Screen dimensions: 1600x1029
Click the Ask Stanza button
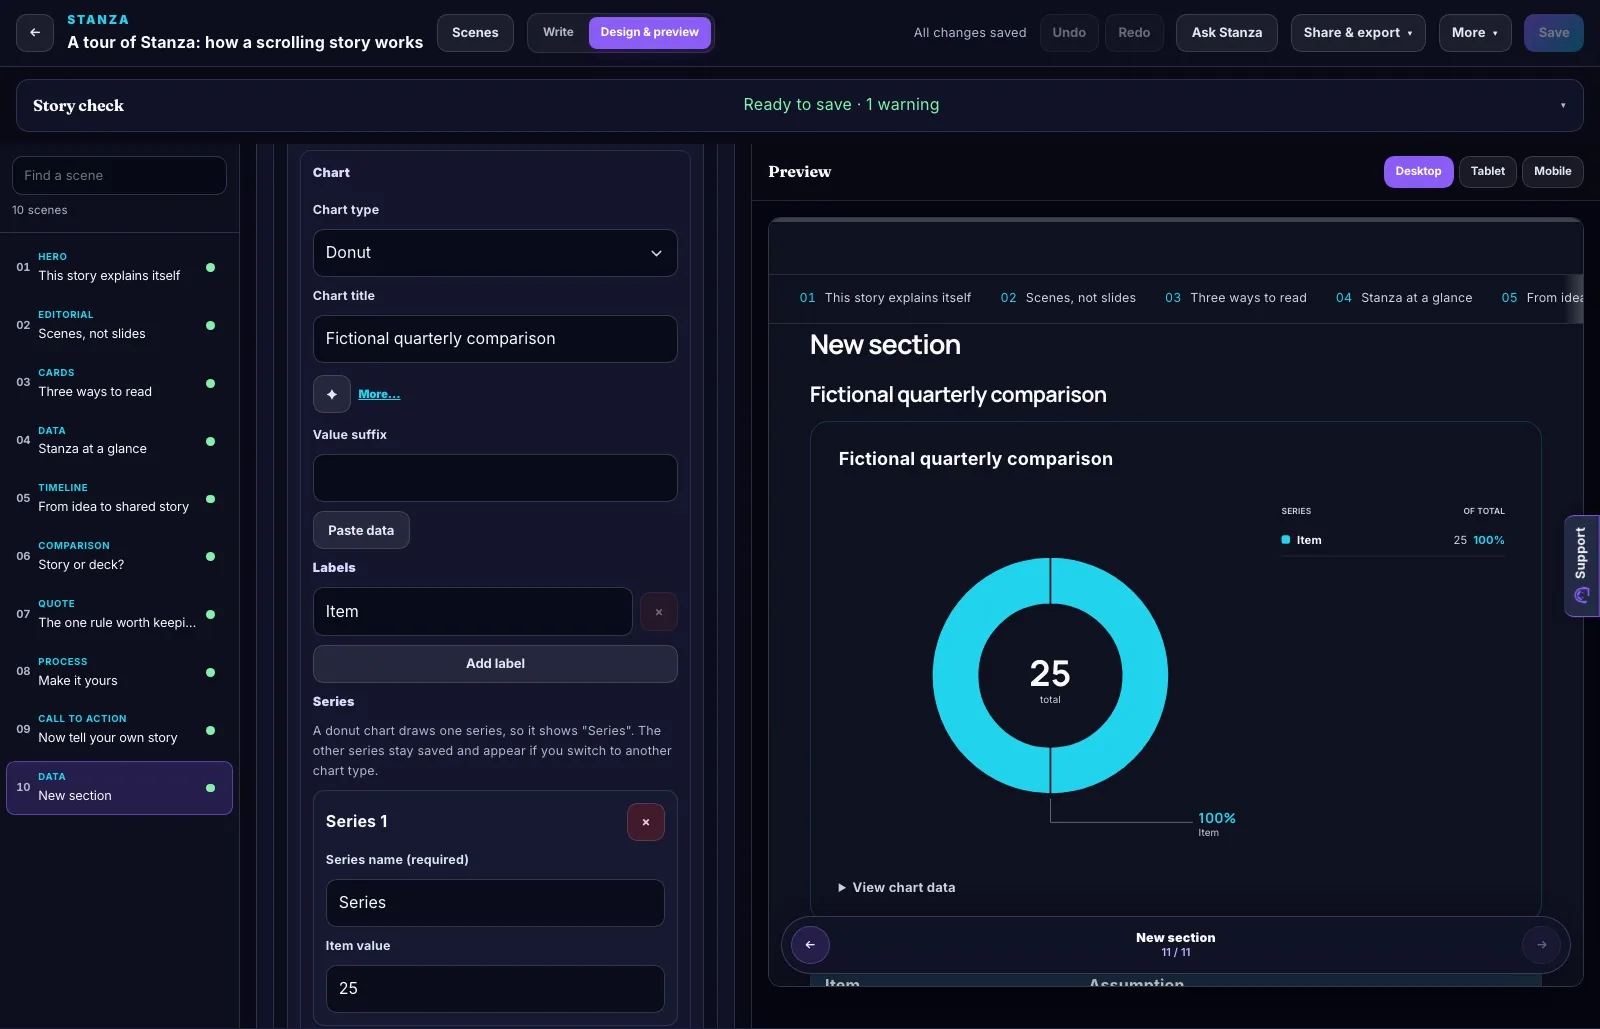click(x=1226, y=33)
